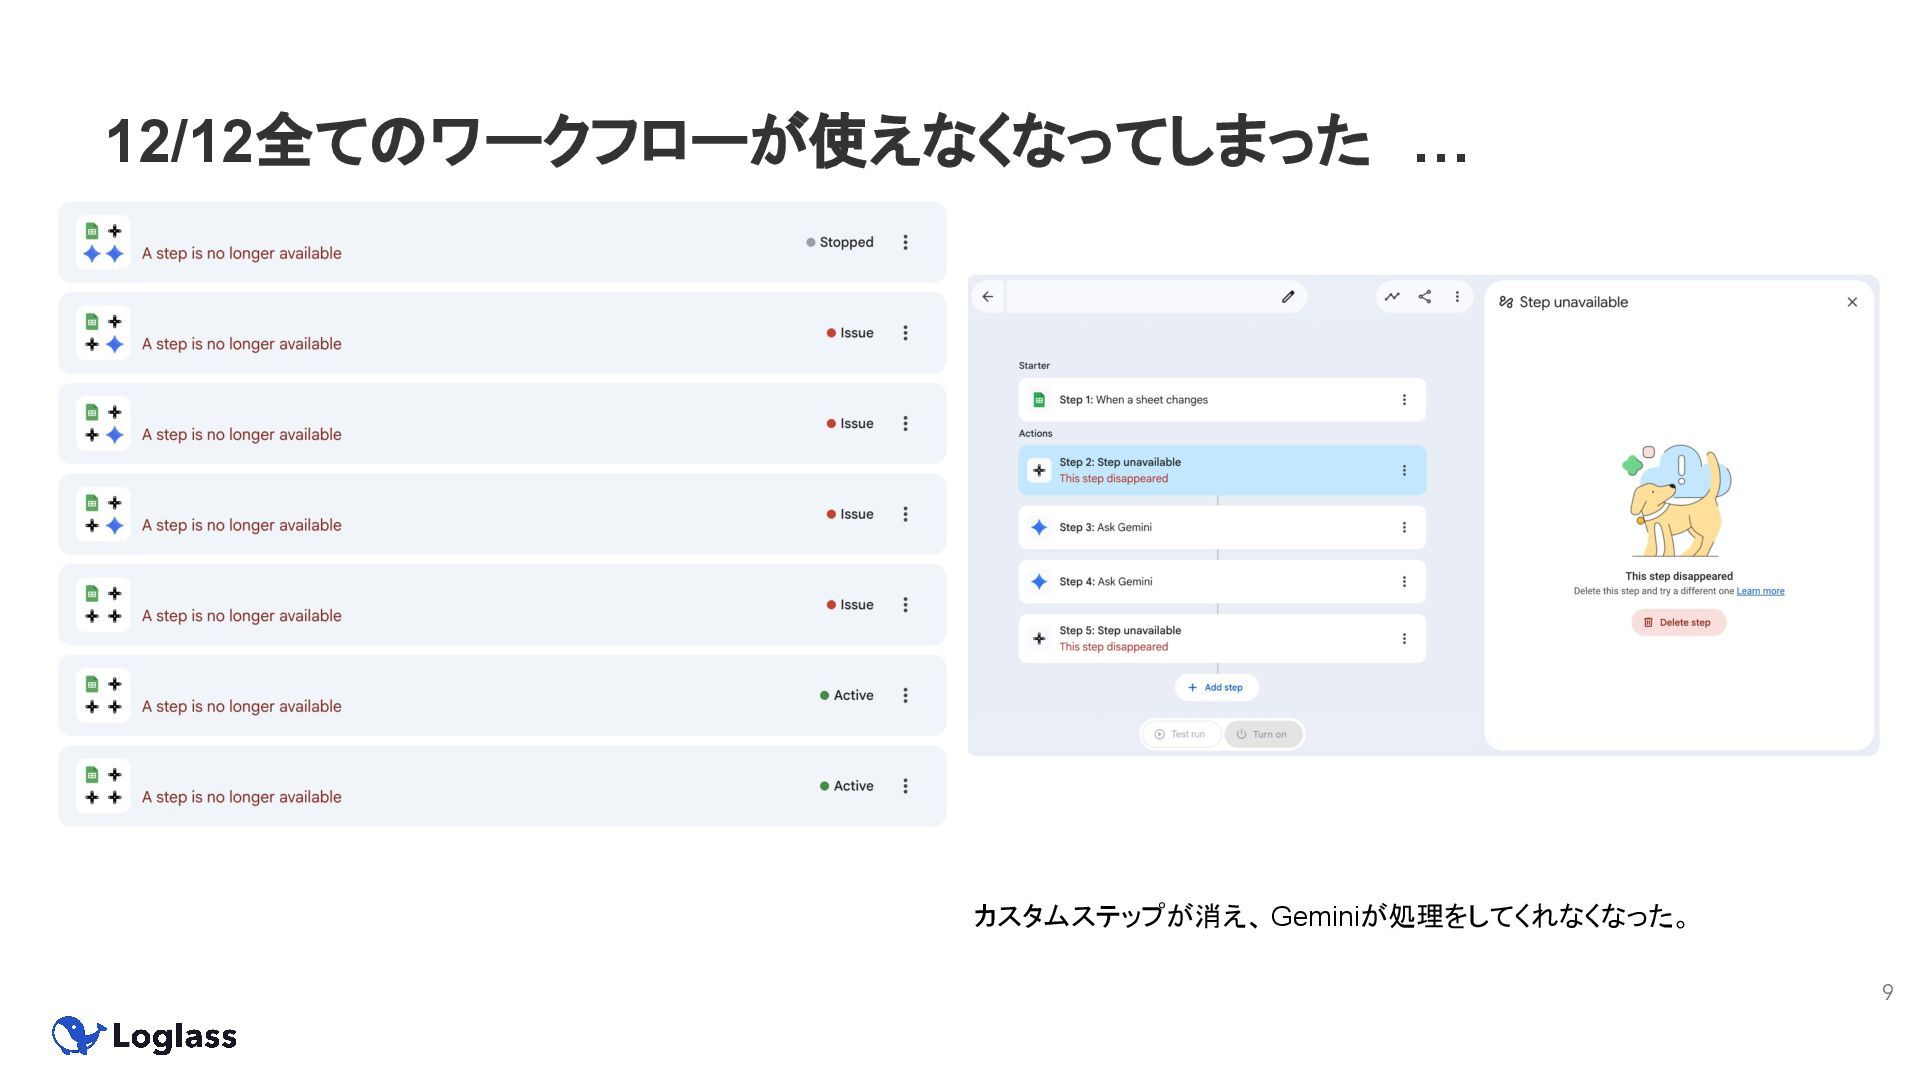The image size is (1920, 1080).
Task: Toggle the workflow with Turn on
Action: (x=1263, y=734)
